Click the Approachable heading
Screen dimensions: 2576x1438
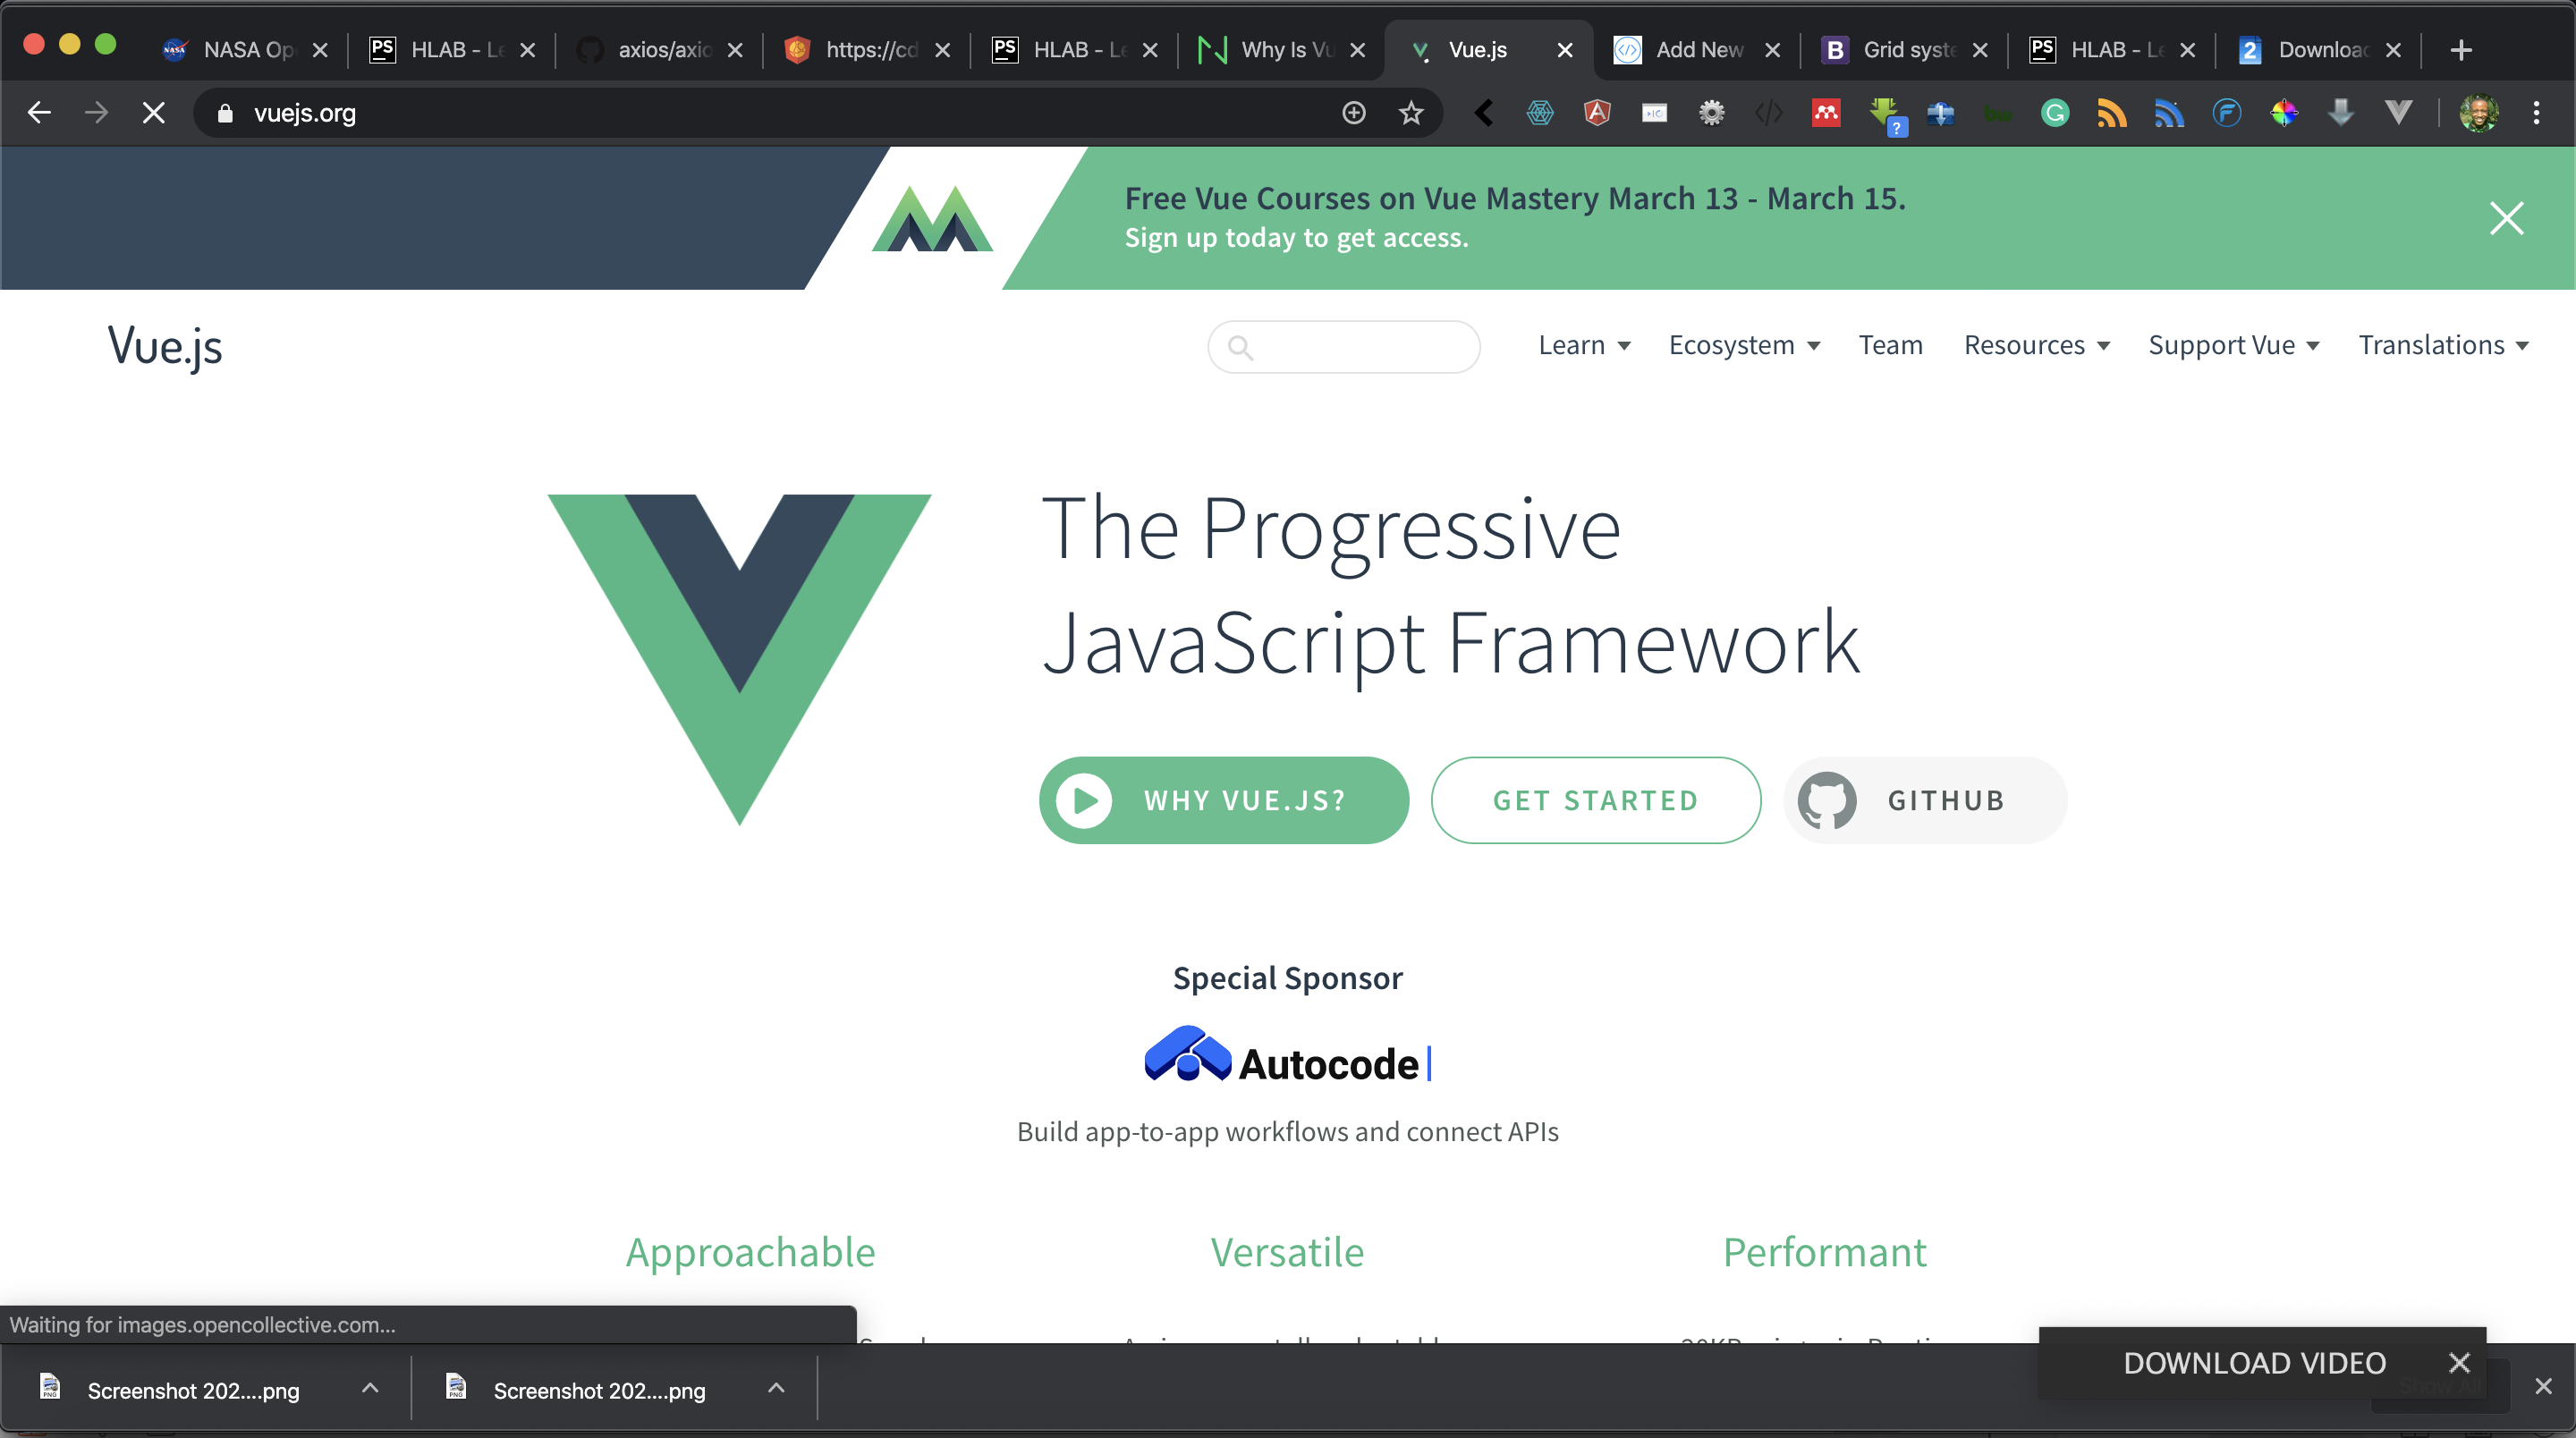750,1252
